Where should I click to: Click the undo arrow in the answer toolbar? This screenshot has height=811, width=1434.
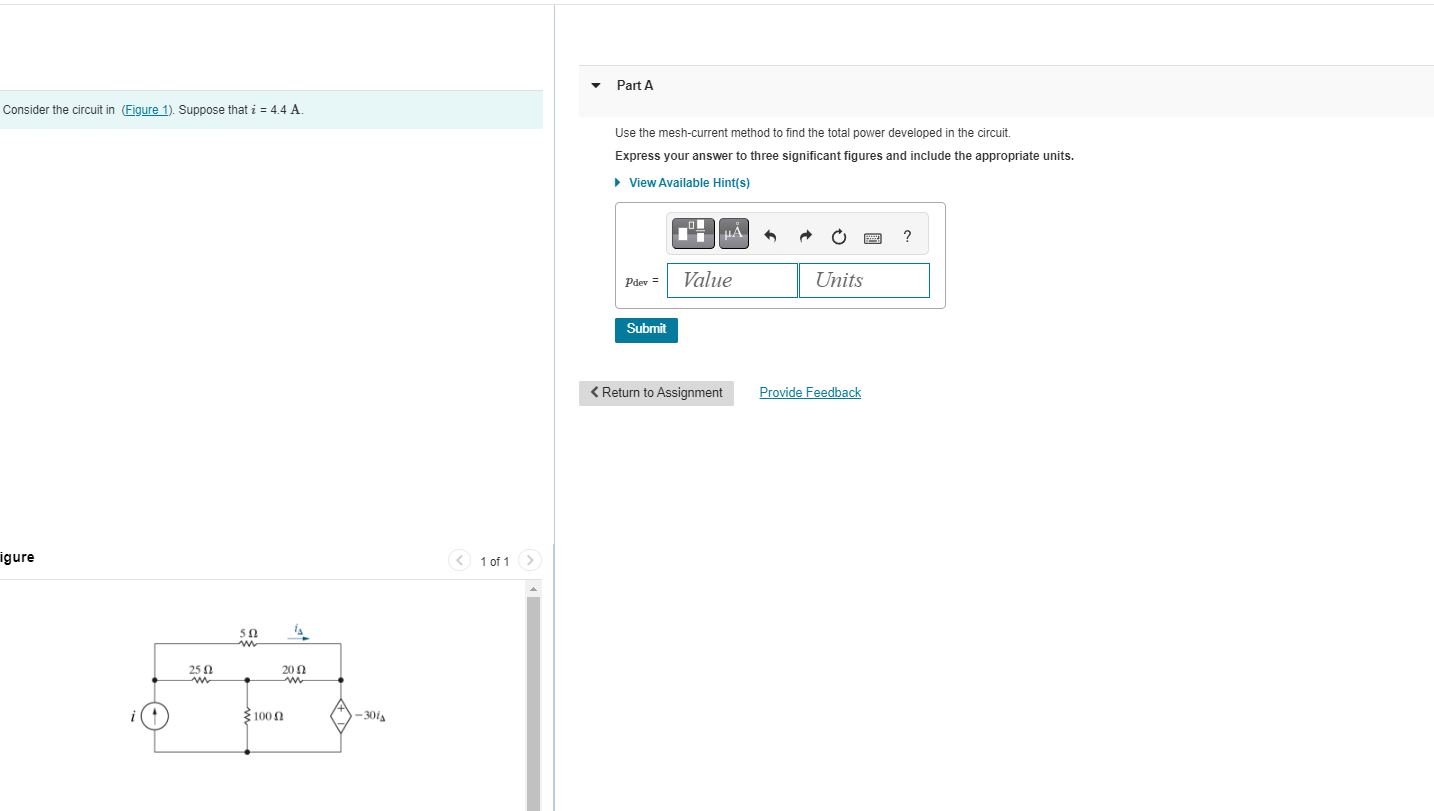coord(770,236)
